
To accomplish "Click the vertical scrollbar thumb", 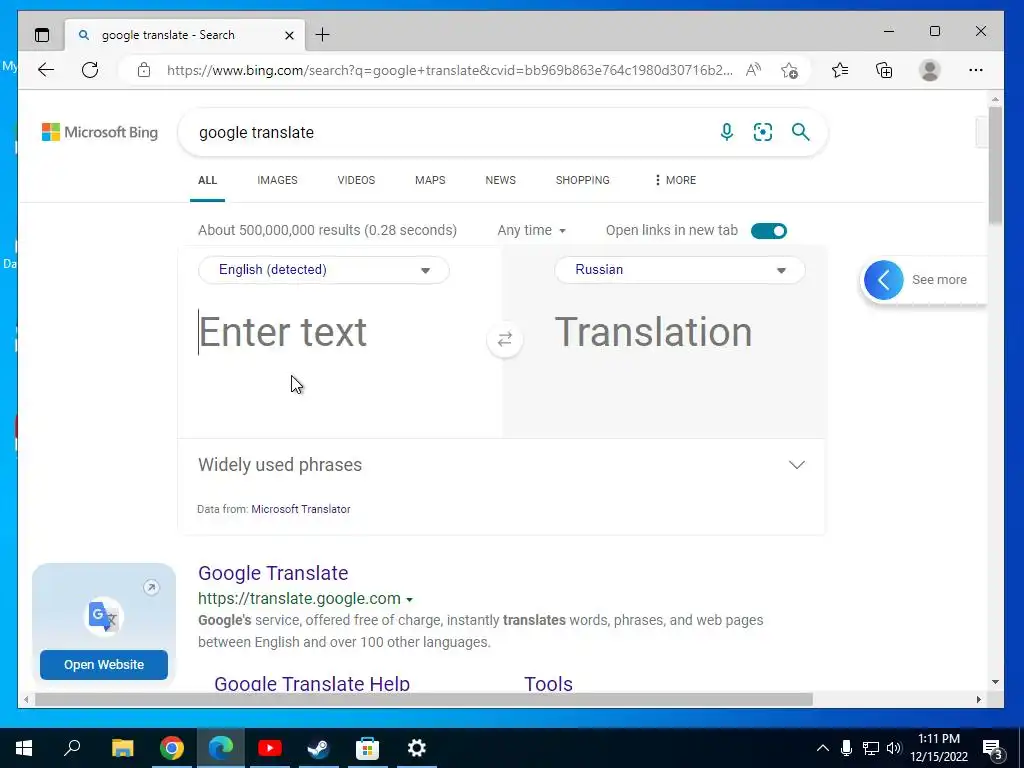I will [995, 165].
